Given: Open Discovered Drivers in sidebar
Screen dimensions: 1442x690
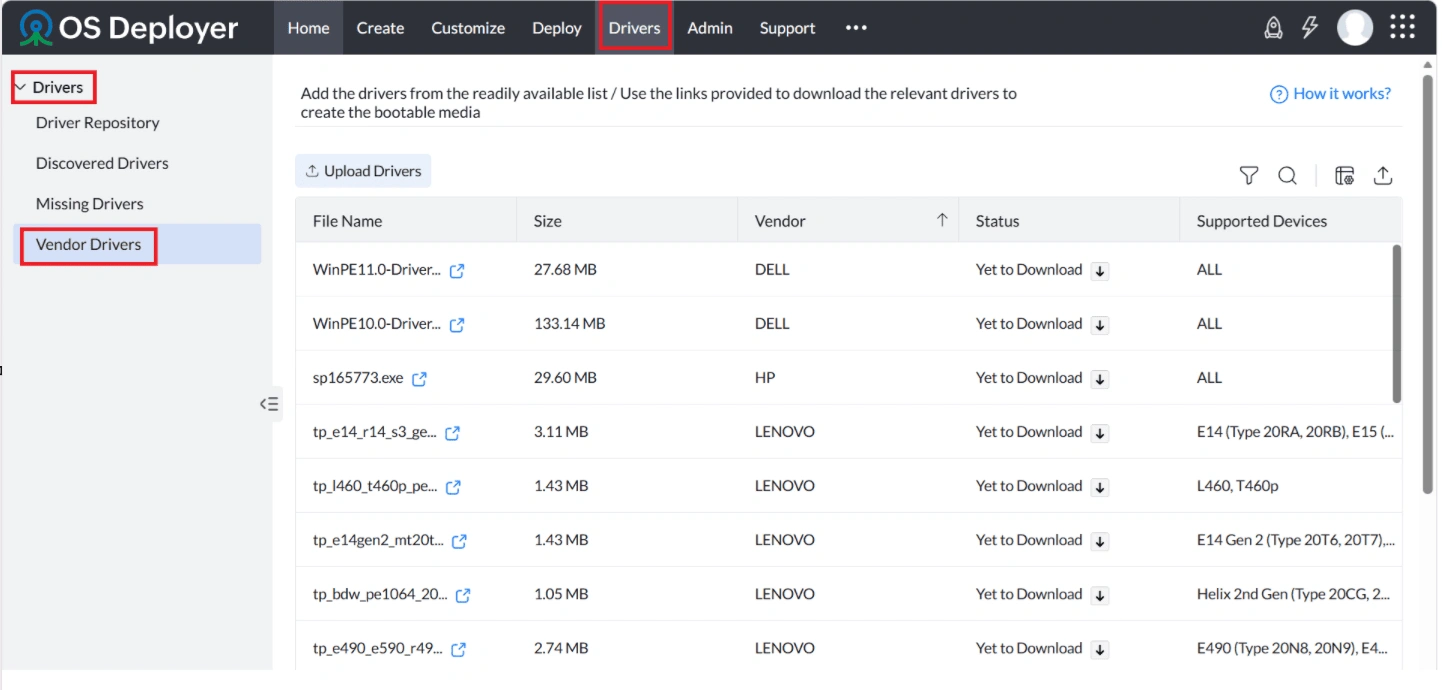Looking at the screenshot, I should [x=102, y=163].
